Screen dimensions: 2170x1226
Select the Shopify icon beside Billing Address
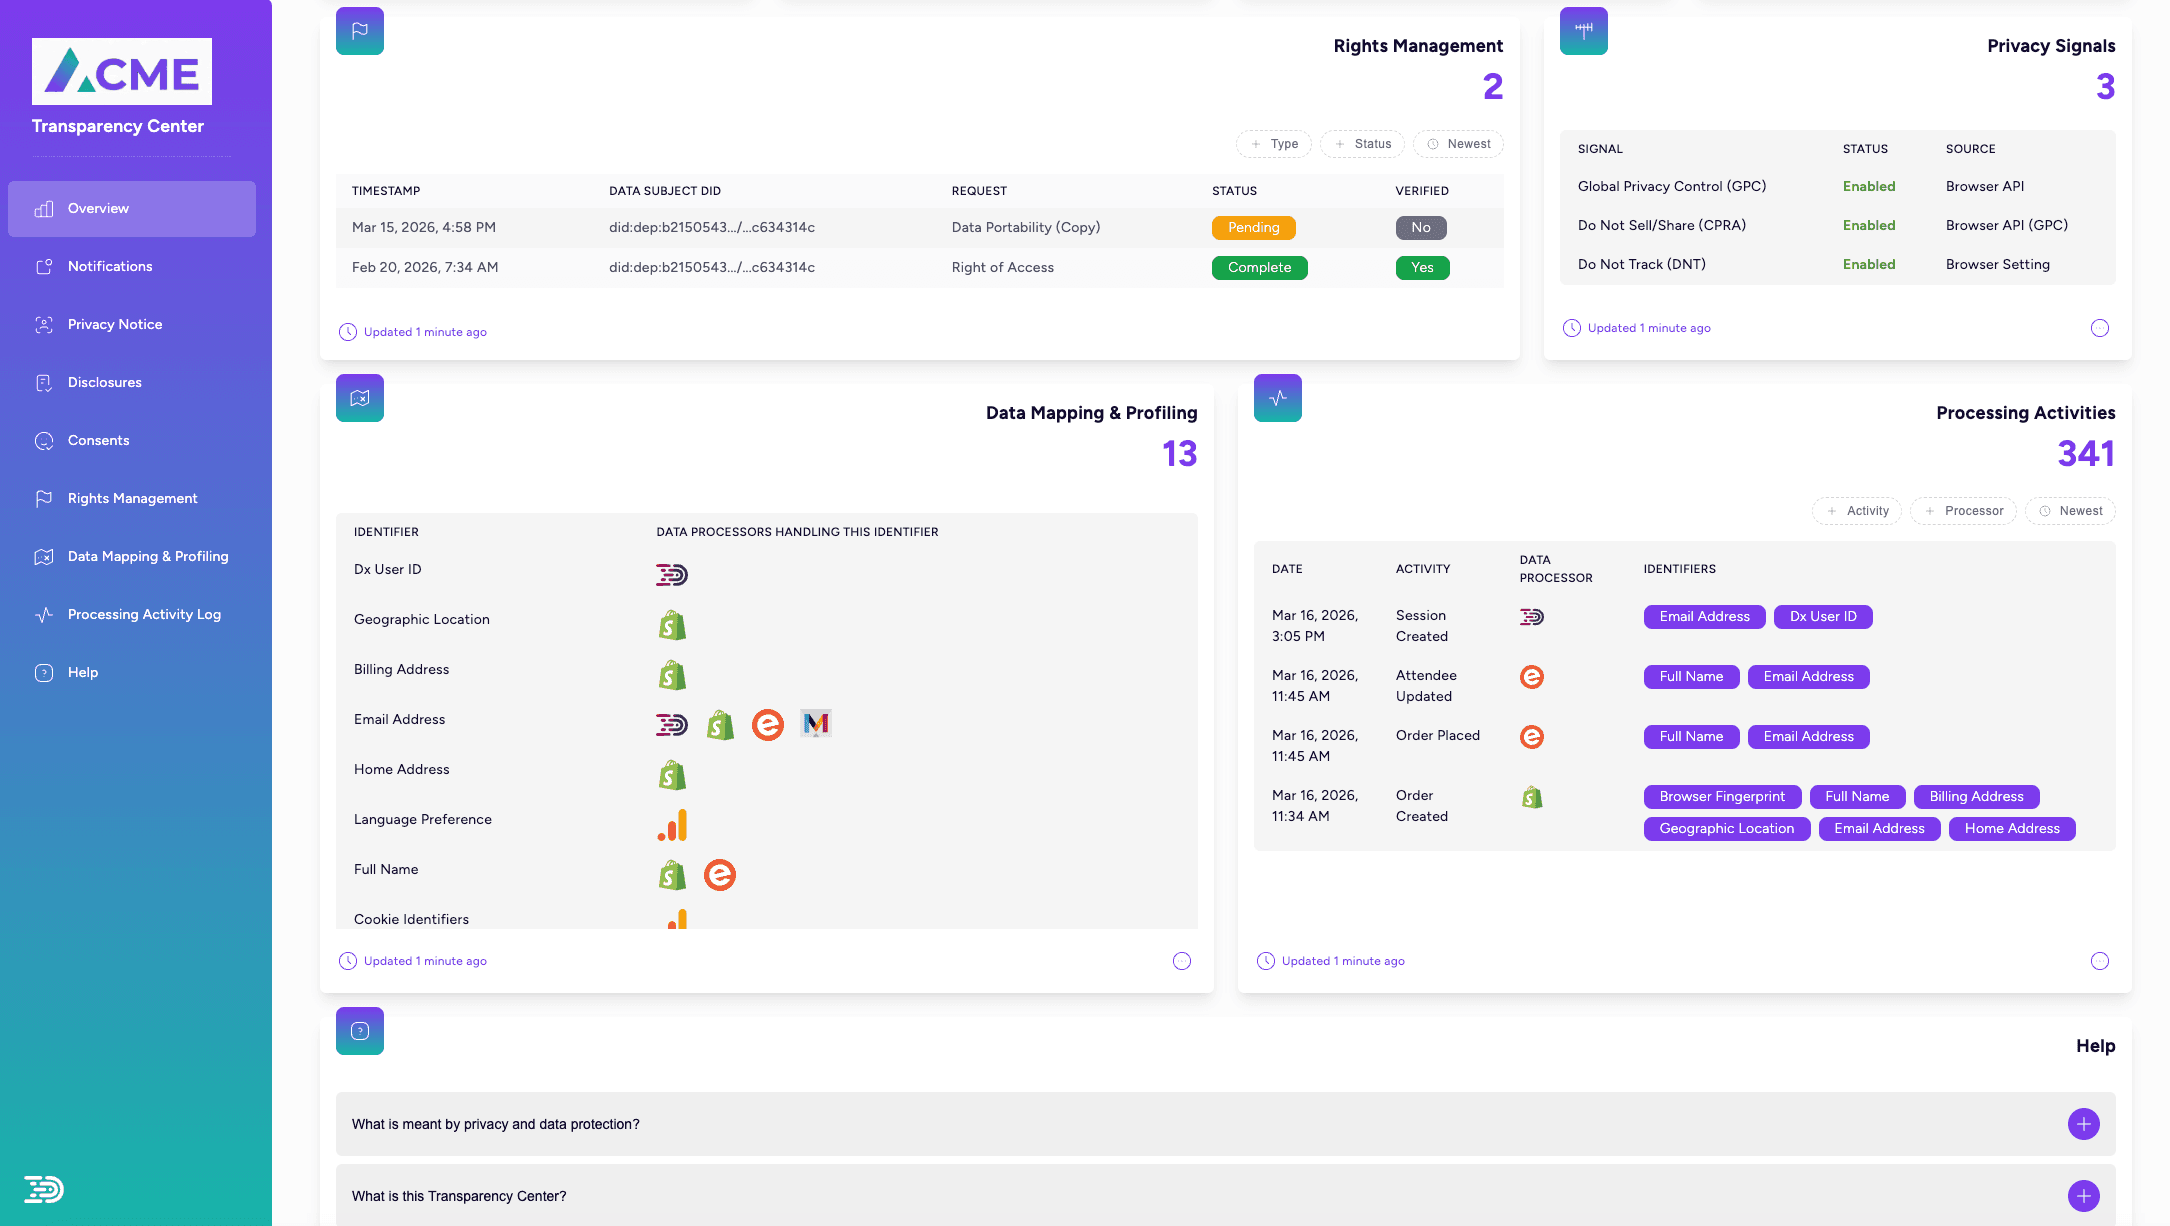click(671, 674)
